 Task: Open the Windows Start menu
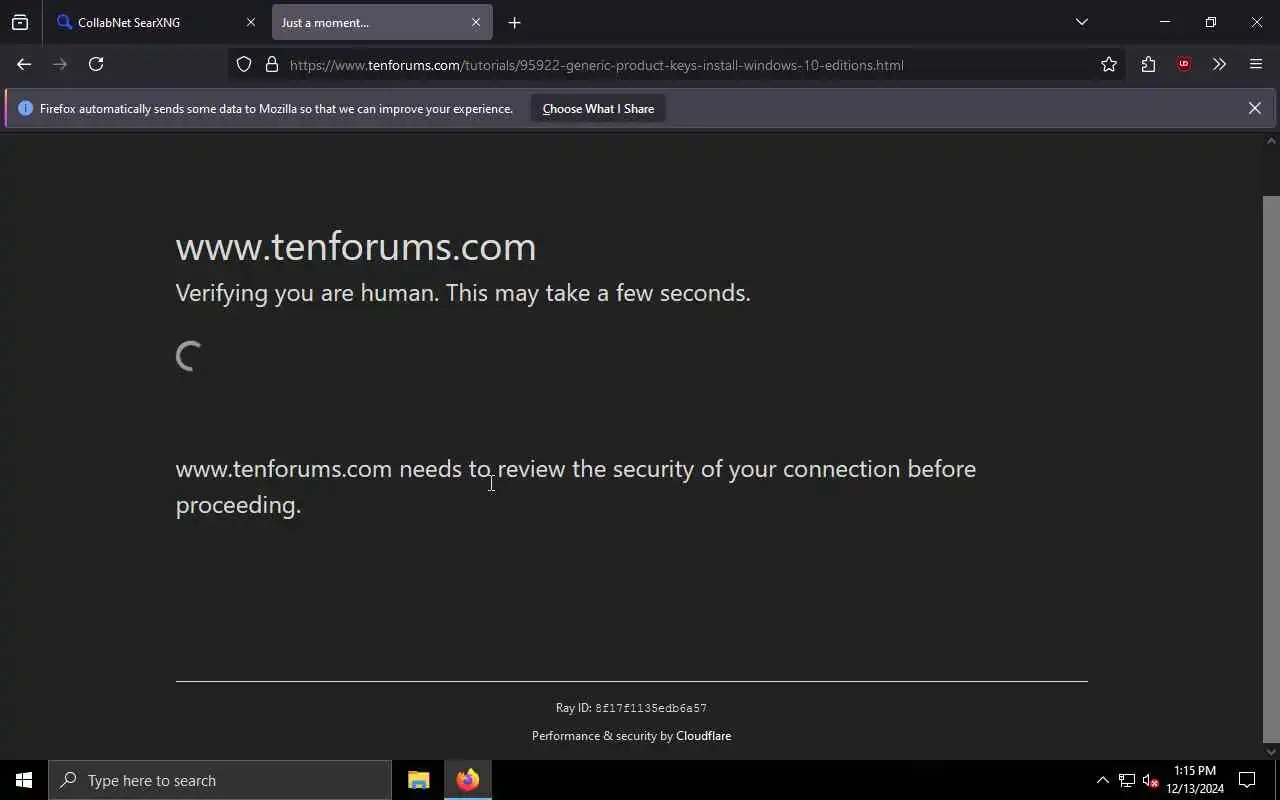(x=24, y=780)
